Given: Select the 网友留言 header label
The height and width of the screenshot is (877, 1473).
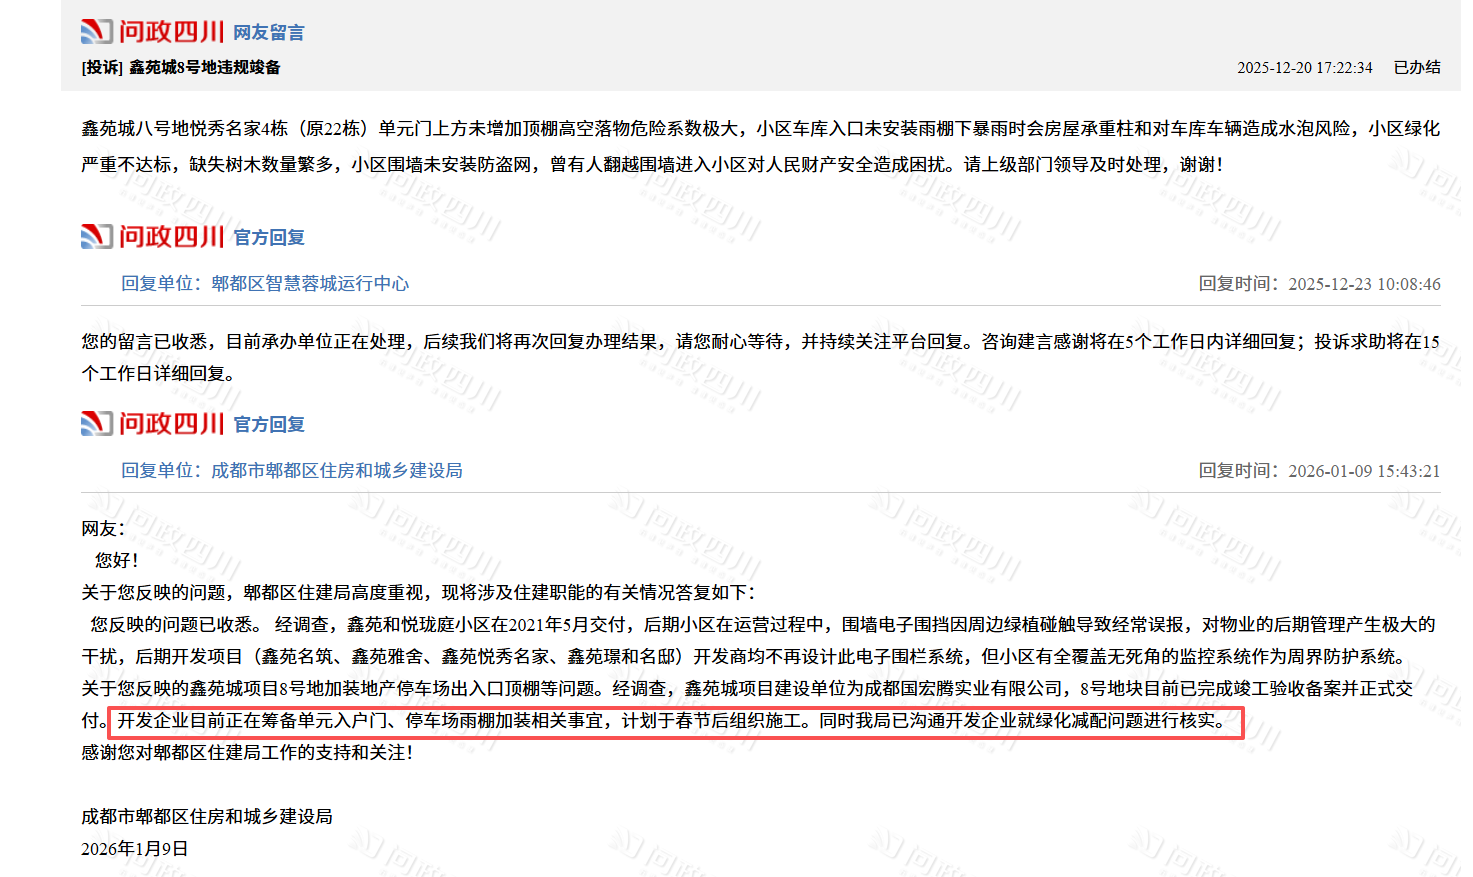Looking at the screenshot, I should [x=269, y=33].
